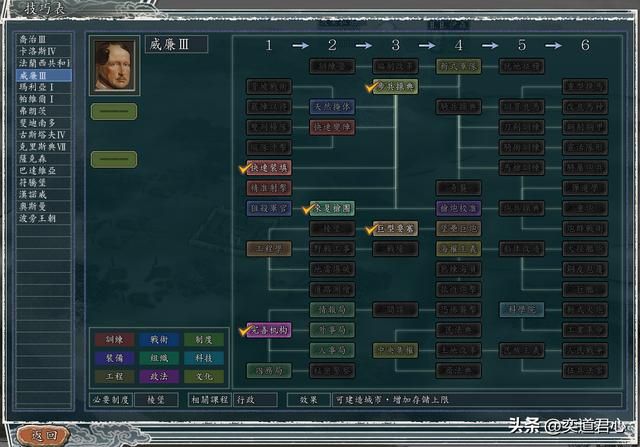This screenshot has height=447, width=640.
Task: Select 克里斯典VII in the leader list
Action: pyautogui.click(x=44, y=147)
